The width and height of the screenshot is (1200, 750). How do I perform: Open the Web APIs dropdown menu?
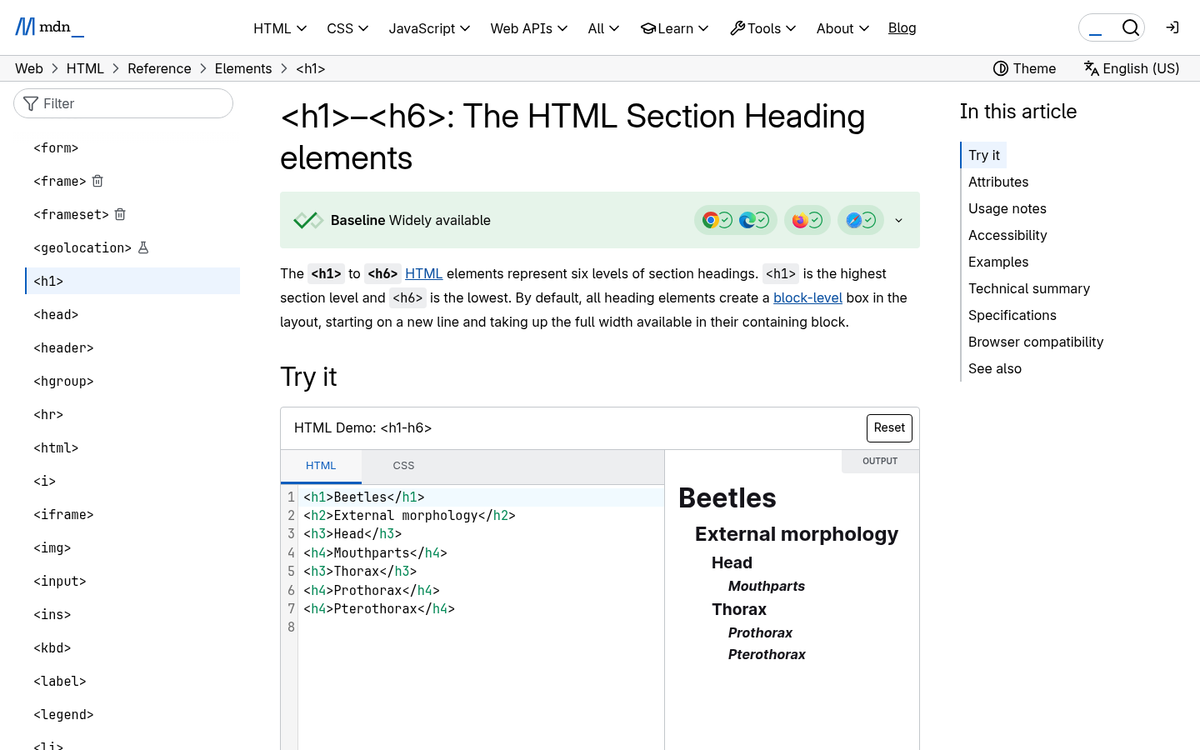click(x=528, y=28)
